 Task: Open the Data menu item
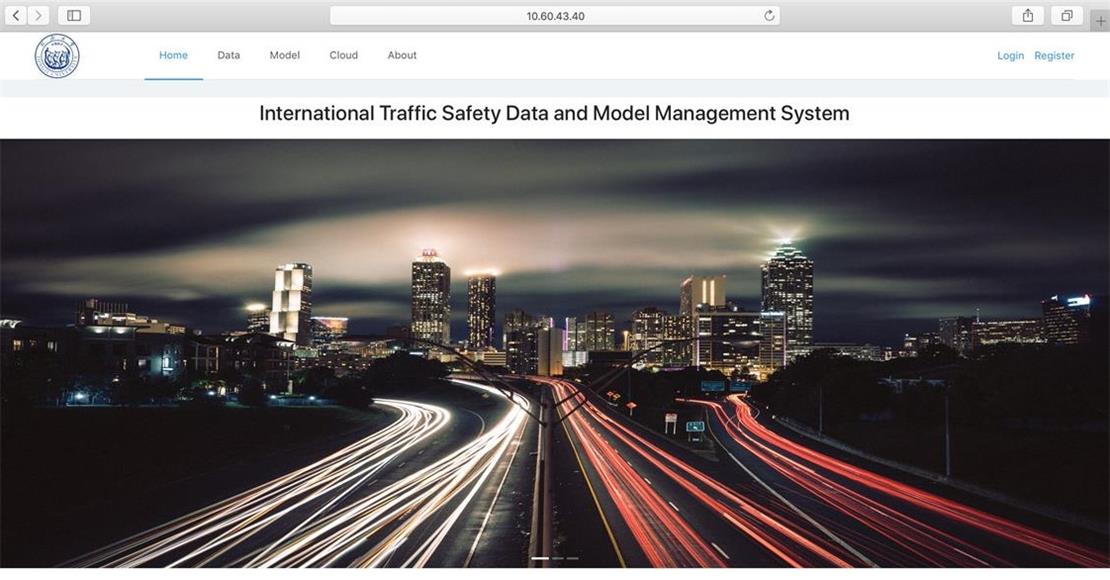click(229, 55)
